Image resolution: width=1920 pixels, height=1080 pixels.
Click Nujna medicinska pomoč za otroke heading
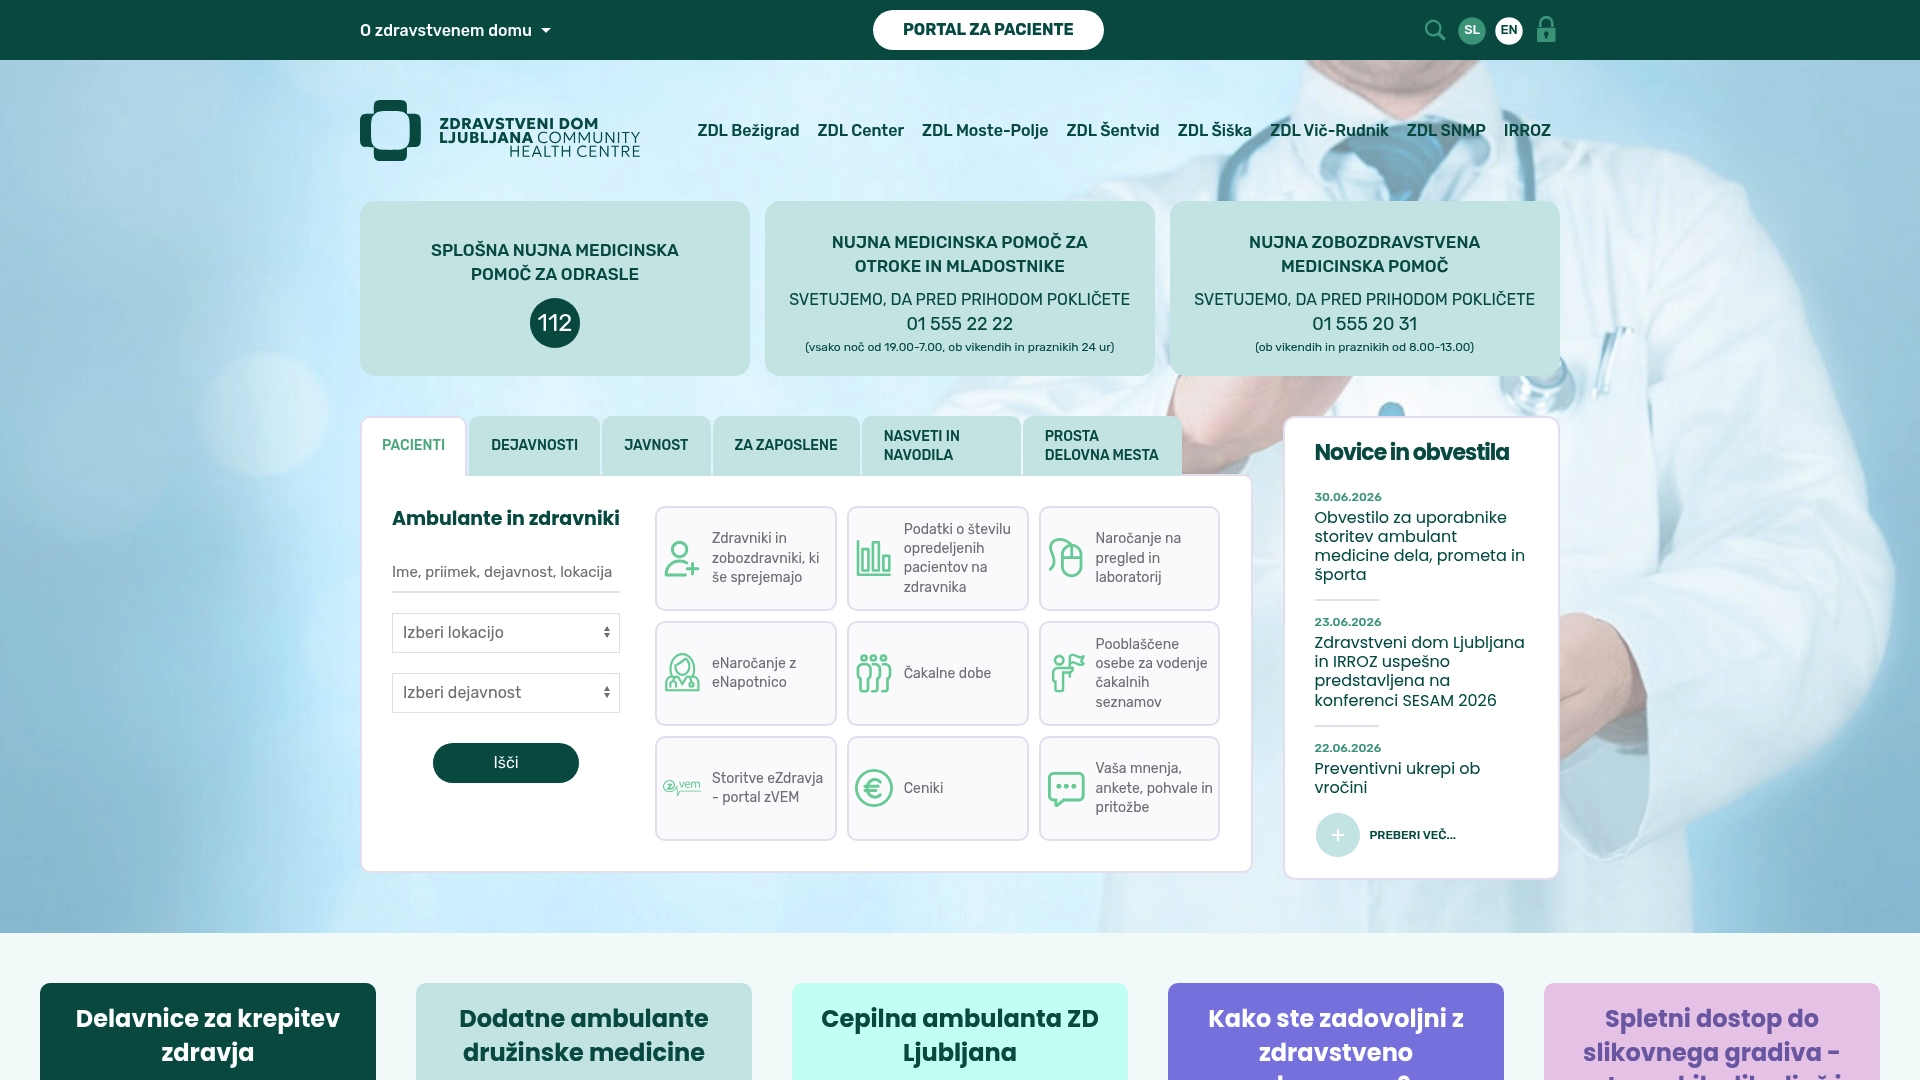click(x=960, y=254)
